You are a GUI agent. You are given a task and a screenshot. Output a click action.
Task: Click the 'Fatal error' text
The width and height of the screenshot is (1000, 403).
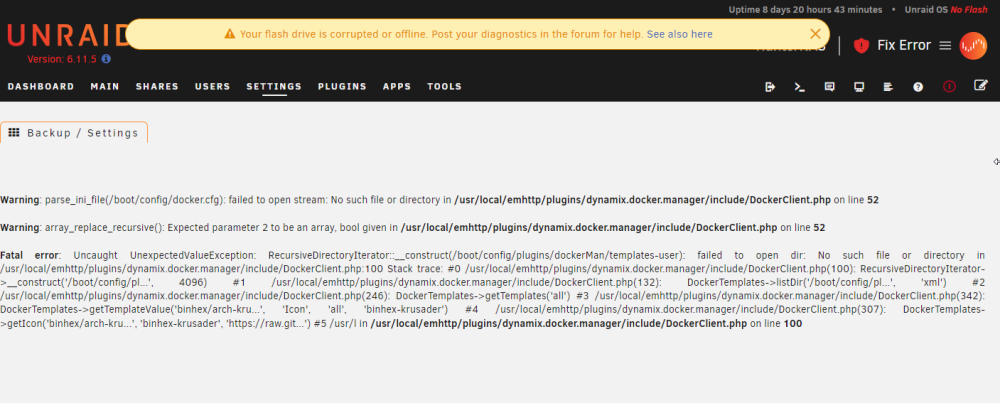(x=29, y=254)
